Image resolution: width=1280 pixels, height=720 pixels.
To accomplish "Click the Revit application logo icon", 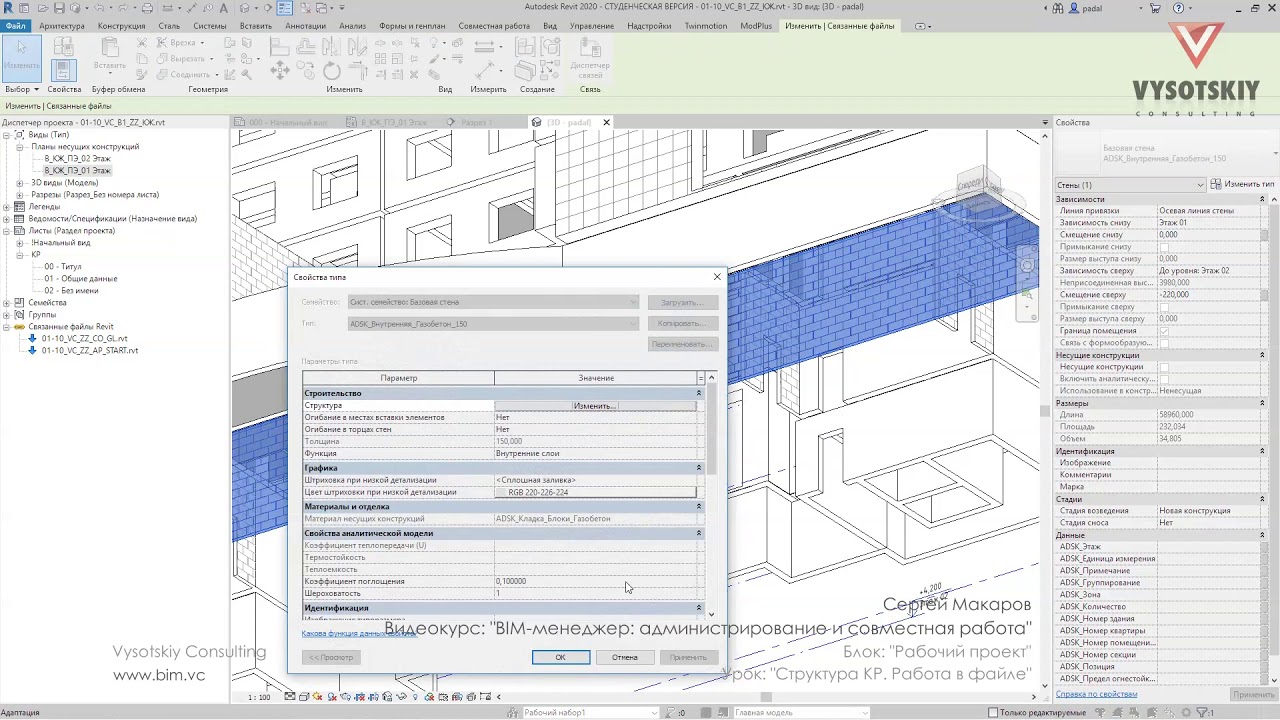I will [x=8, y=8].
